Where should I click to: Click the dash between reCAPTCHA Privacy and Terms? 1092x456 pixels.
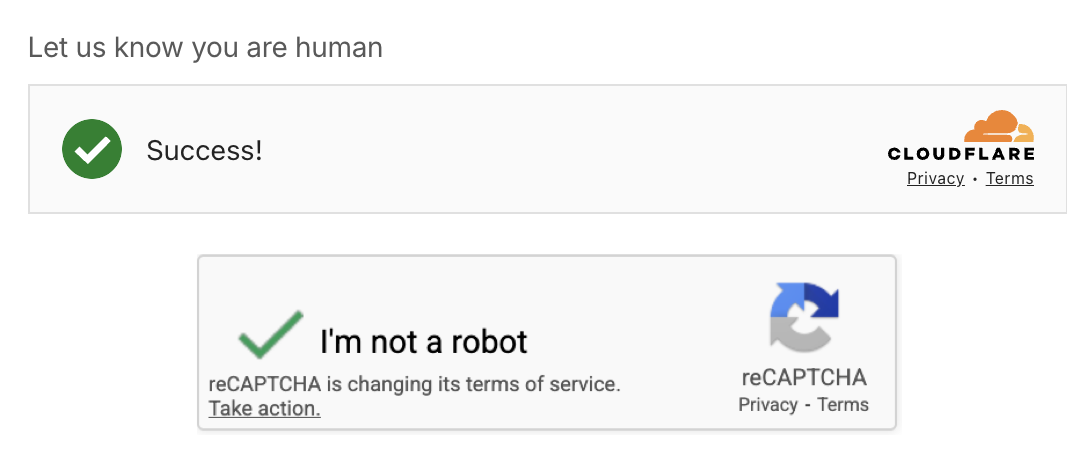pos(807,405)
